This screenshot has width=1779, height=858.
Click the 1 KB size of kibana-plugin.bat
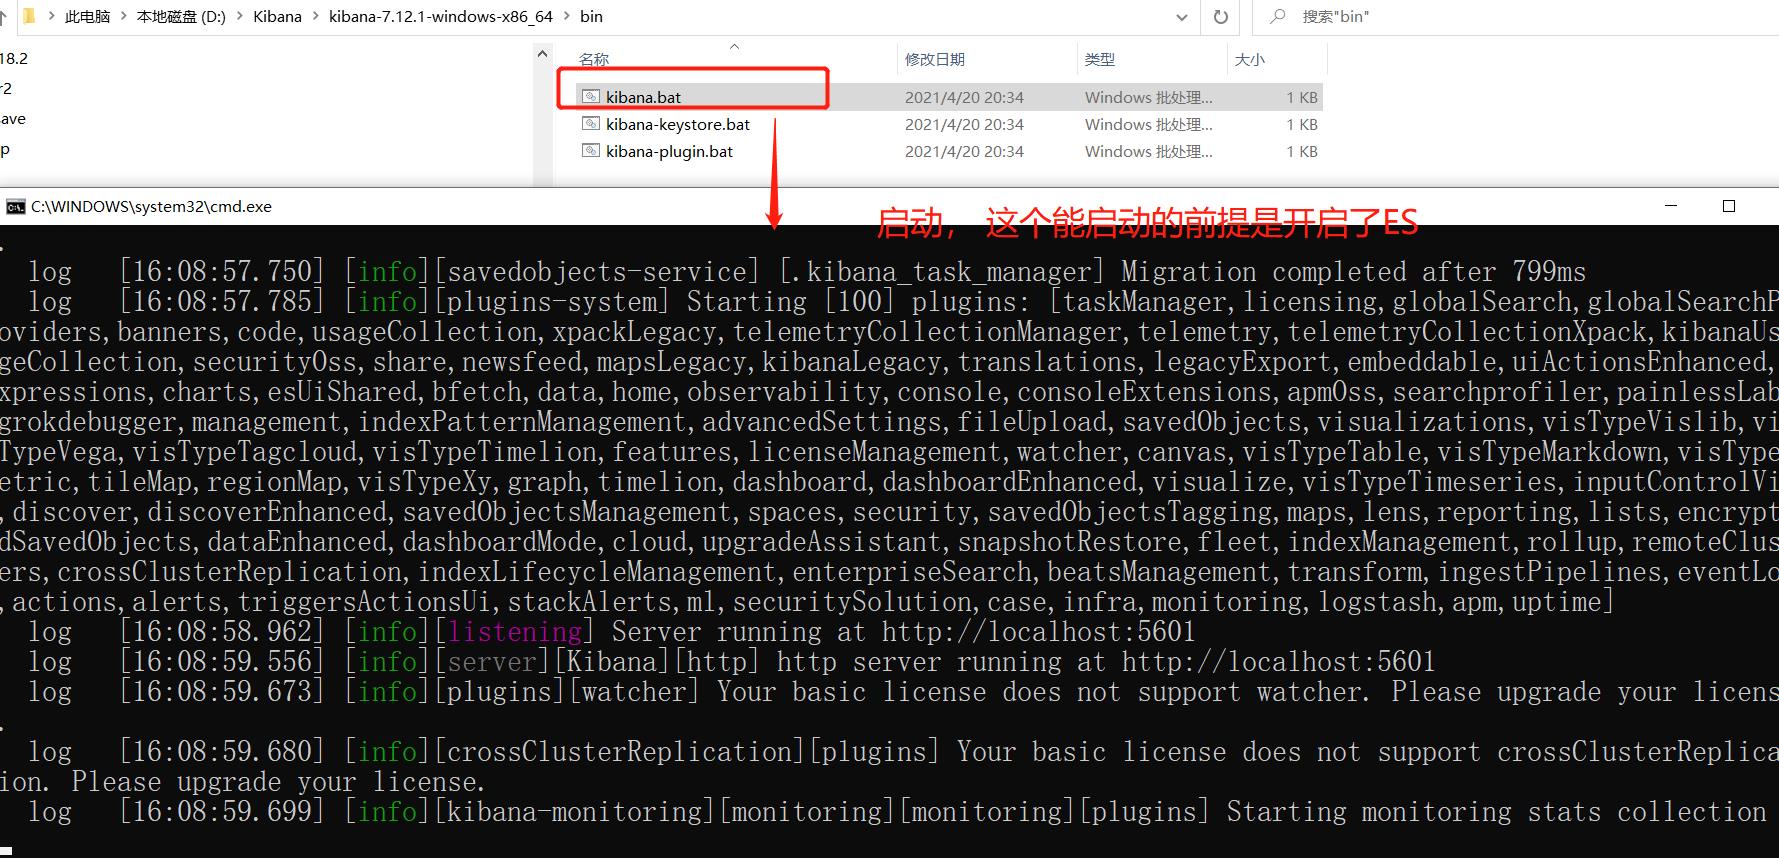[x=1302, y=151]
